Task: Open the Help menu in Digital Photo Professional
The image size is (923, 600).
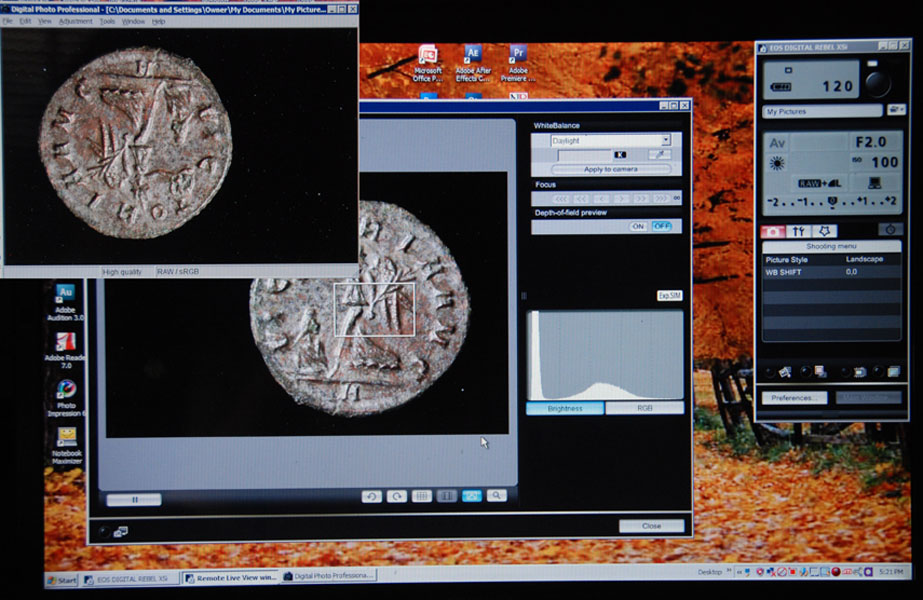Action: click(158, 21)
